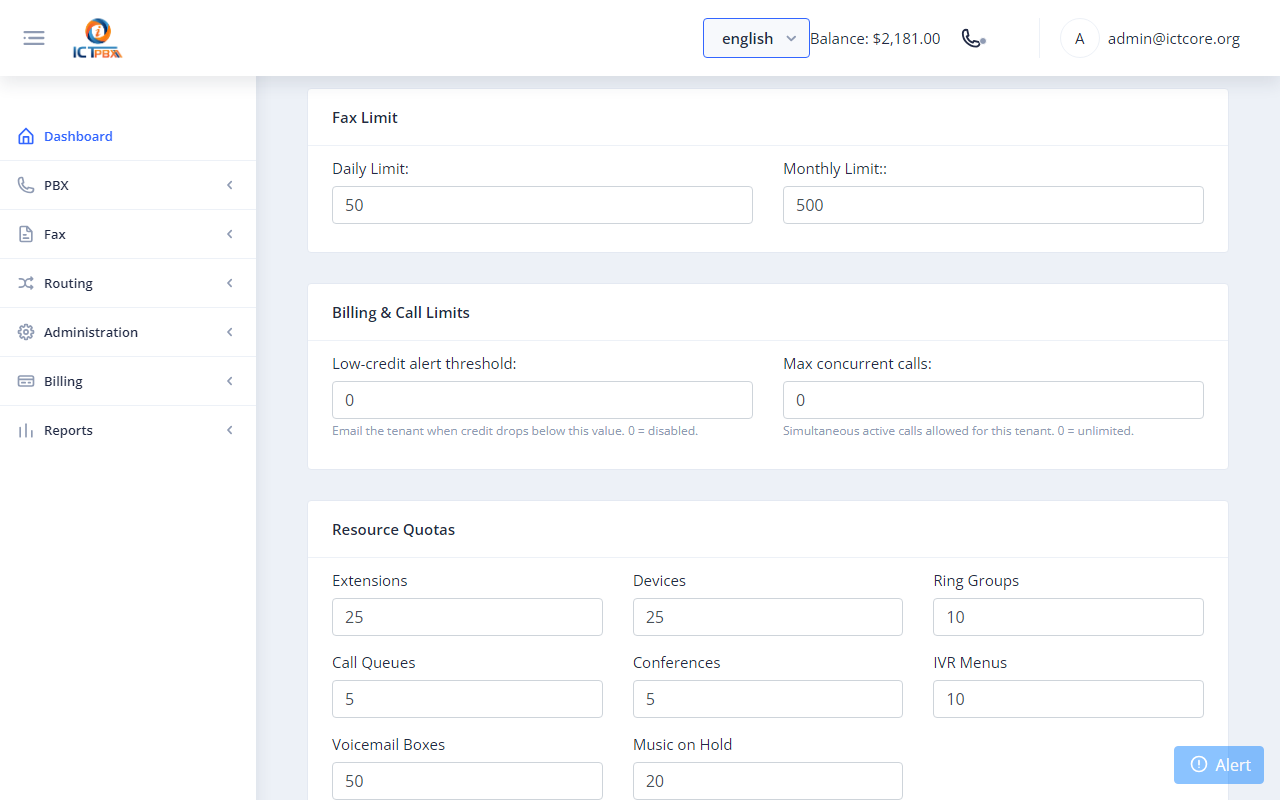Image resolution: width=1280 pixels, height=800 pixels.
Task: Open the Routing sidebar menu
Action: (x=128, y=283)
